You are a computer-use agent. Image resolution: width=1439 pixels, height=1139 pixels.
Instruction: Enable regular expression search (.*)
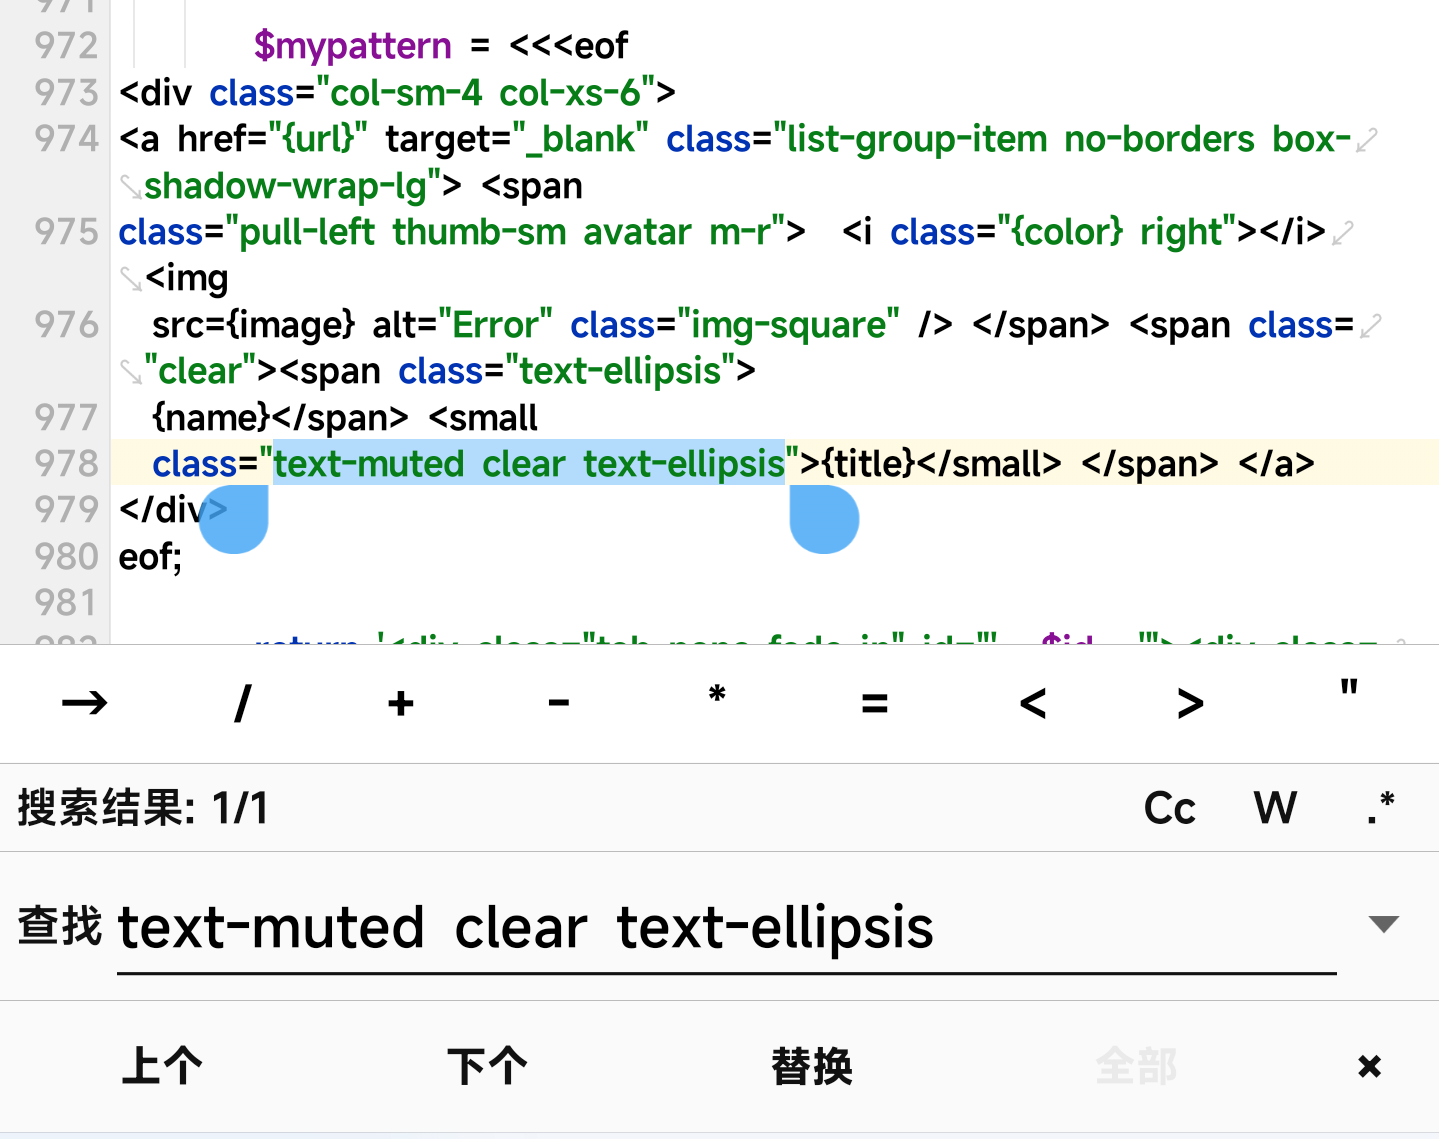click(1381, 808)
